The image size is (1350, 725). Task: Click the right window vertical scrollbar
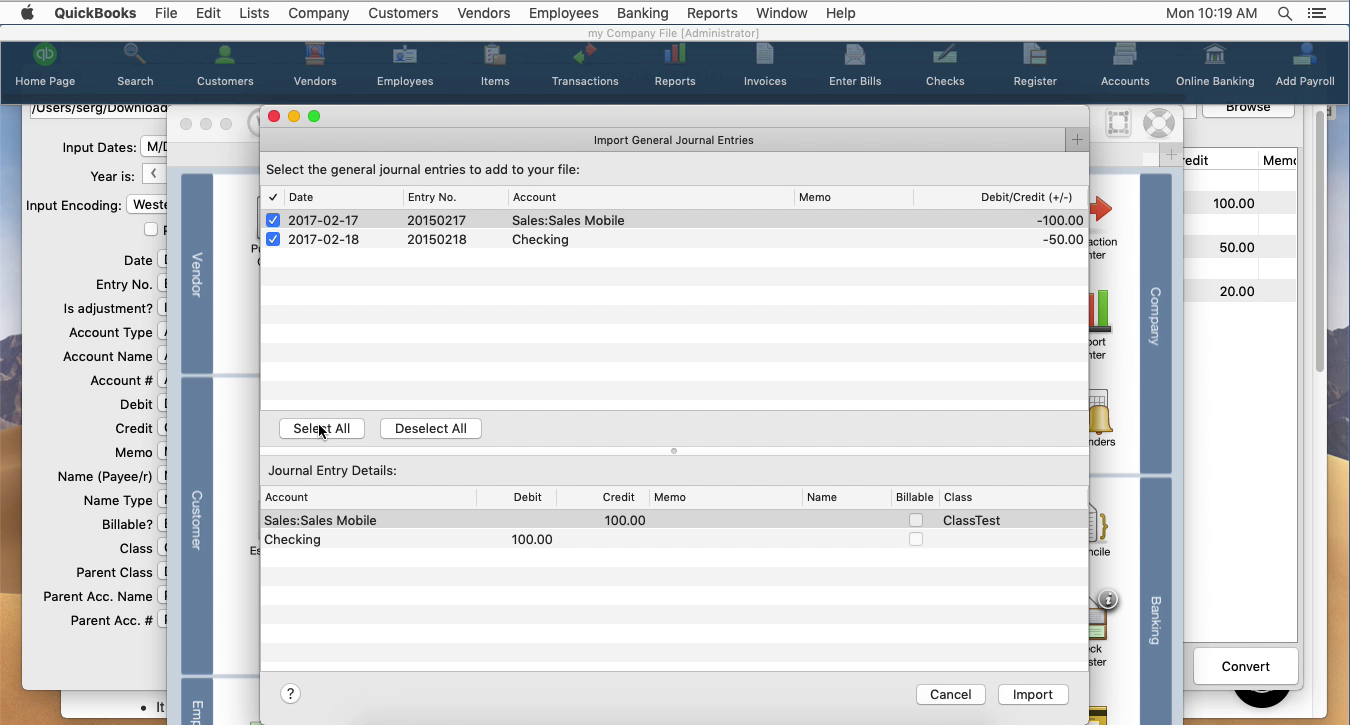1320,240
